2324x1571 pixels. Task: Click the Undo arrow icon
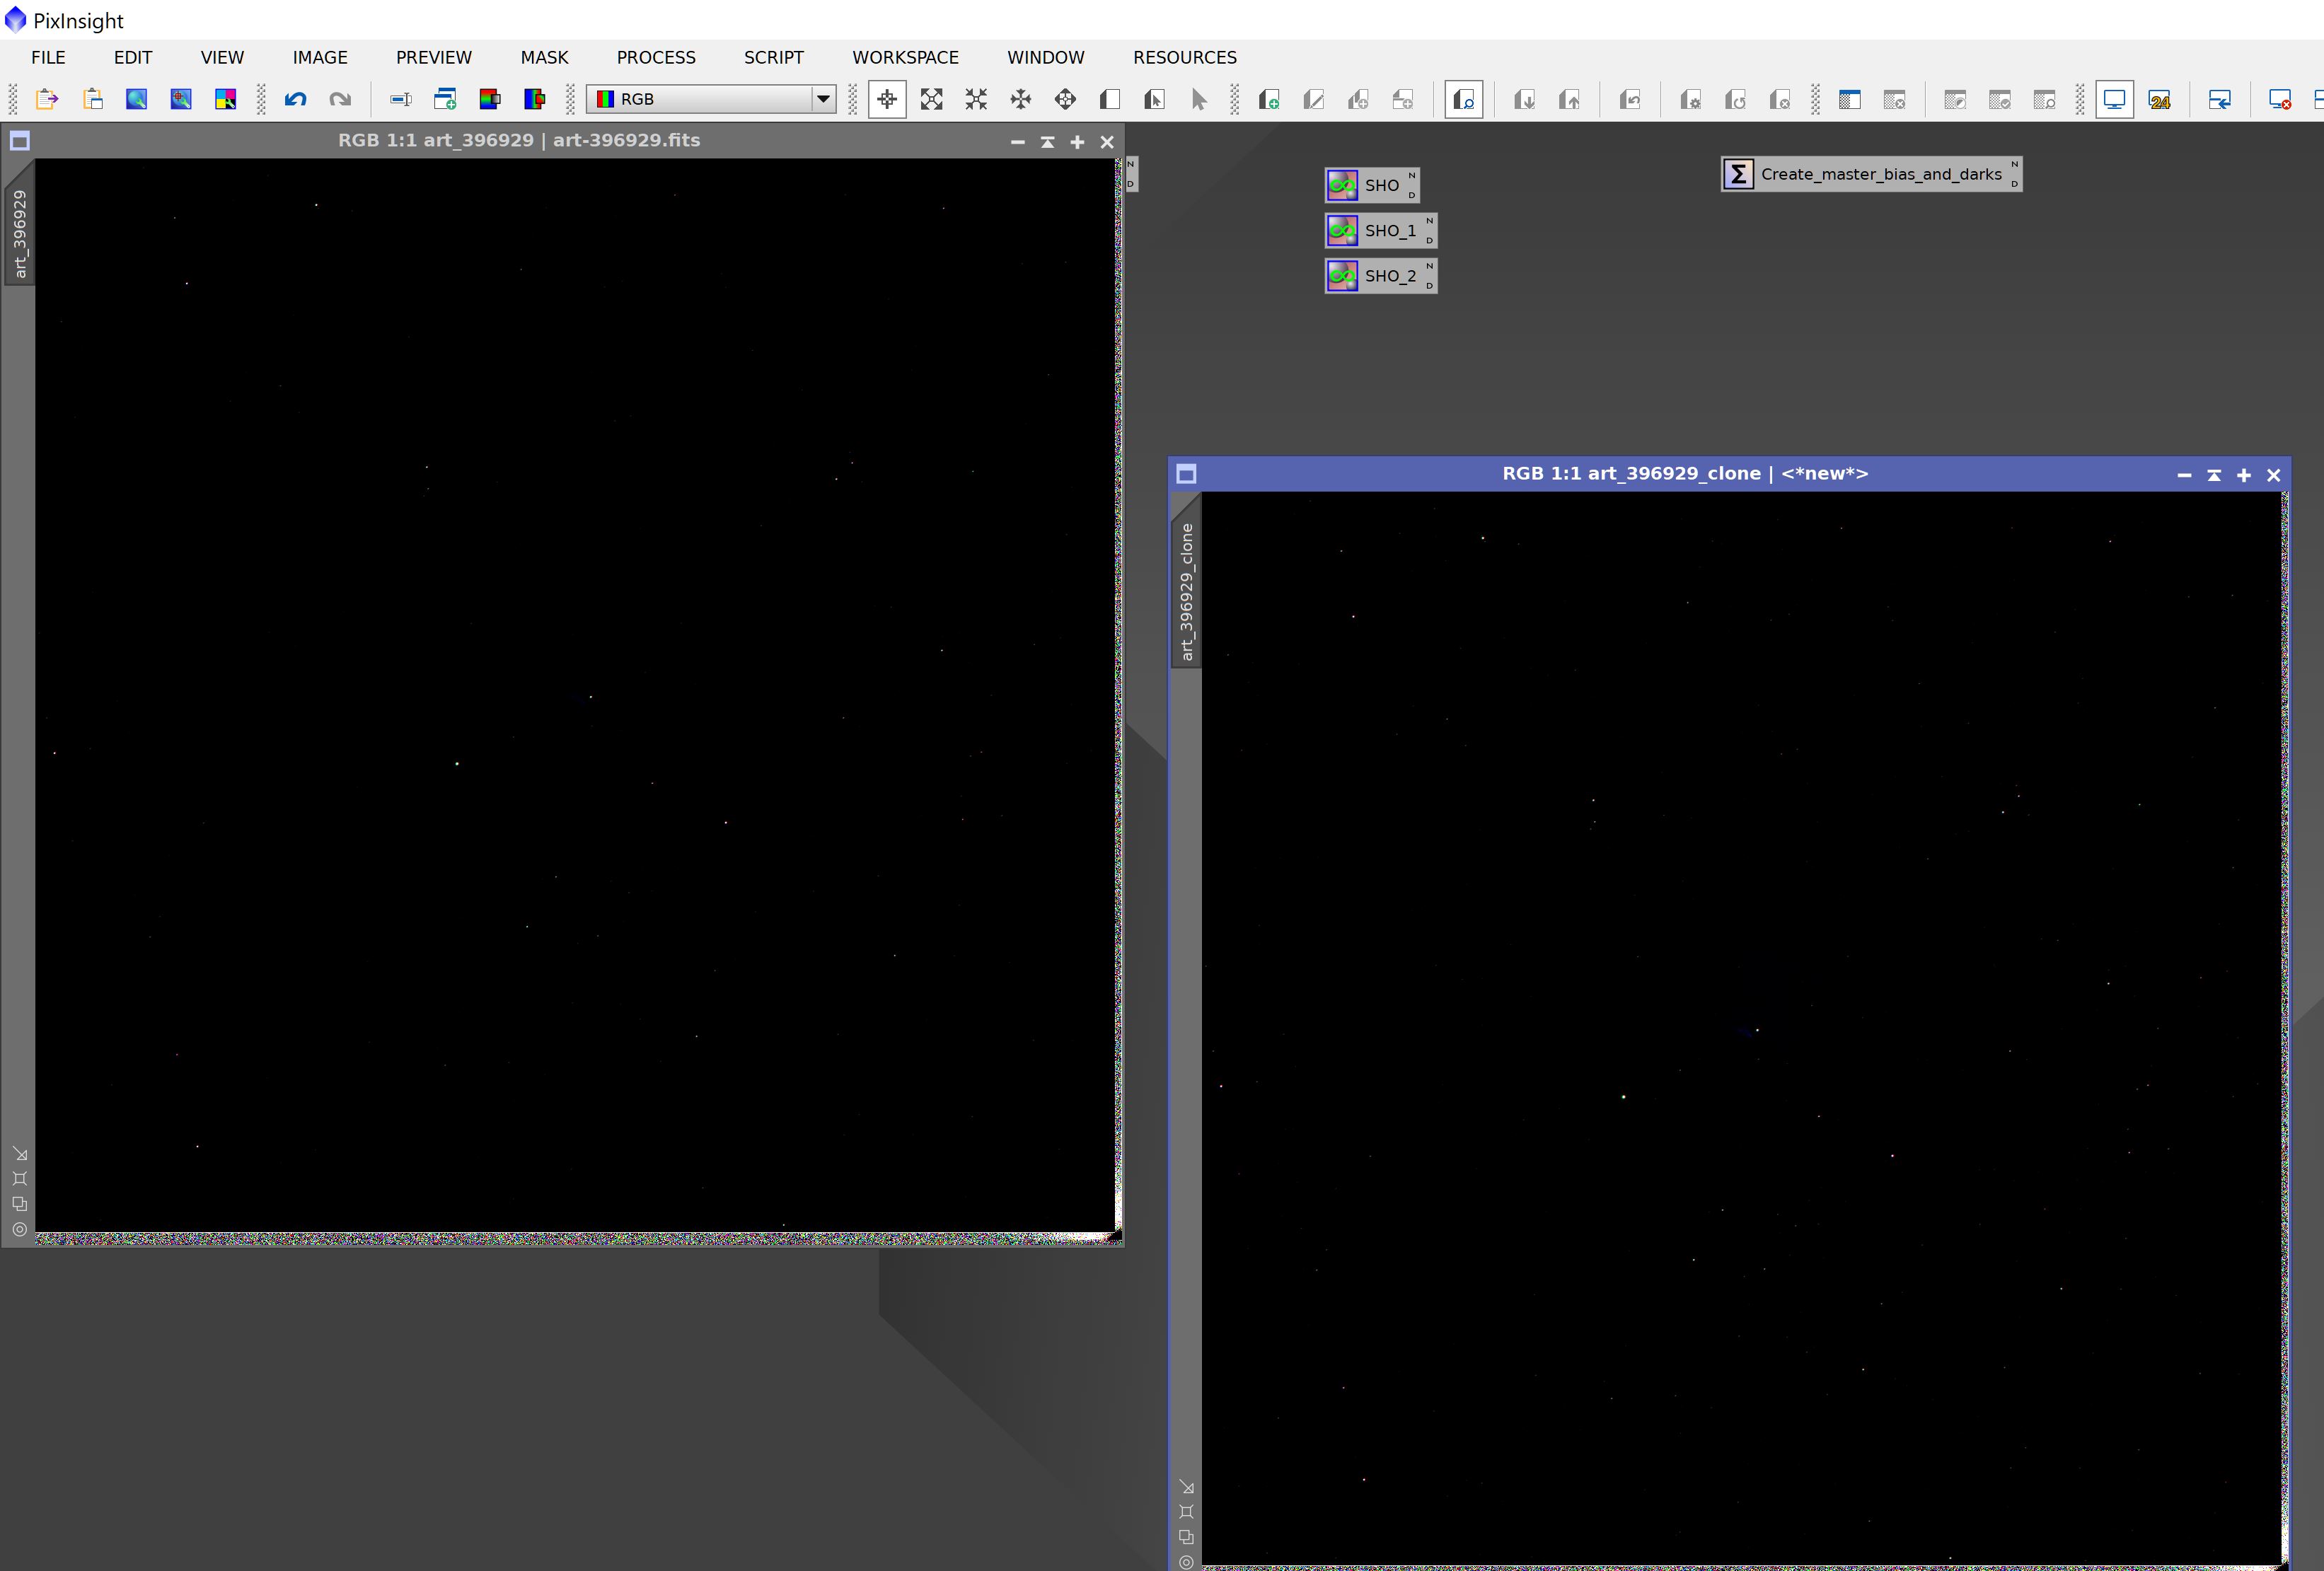tap(295, 99)
